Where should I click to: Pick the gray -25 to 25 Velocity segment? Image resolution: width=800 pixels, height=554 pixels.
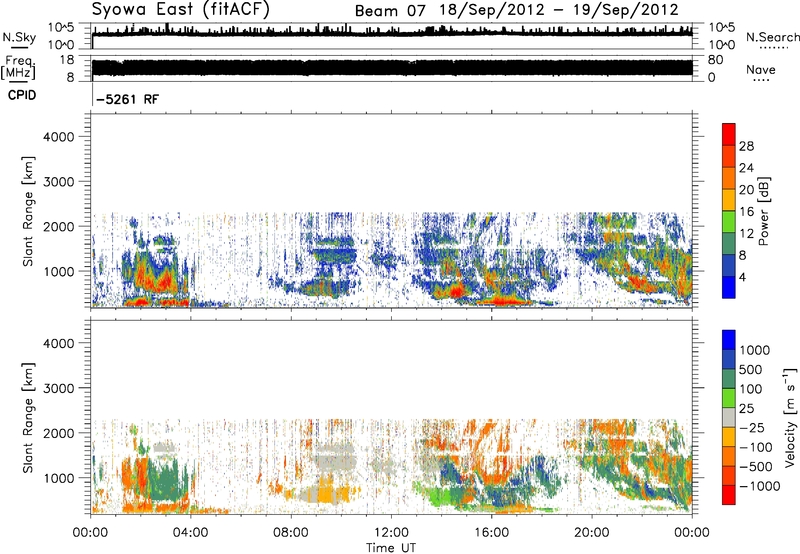729,417
